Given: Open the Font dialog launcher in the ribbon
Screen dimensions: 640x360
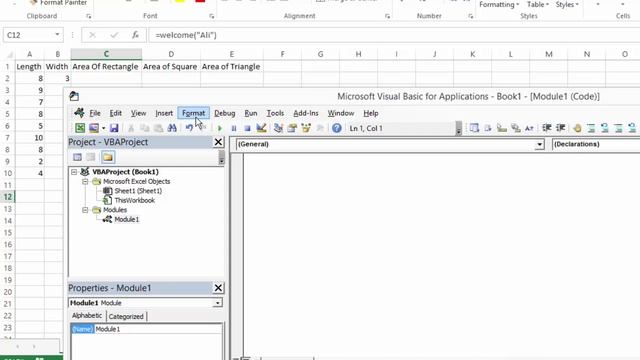Looking at the screenshot, I should point(211,16).
